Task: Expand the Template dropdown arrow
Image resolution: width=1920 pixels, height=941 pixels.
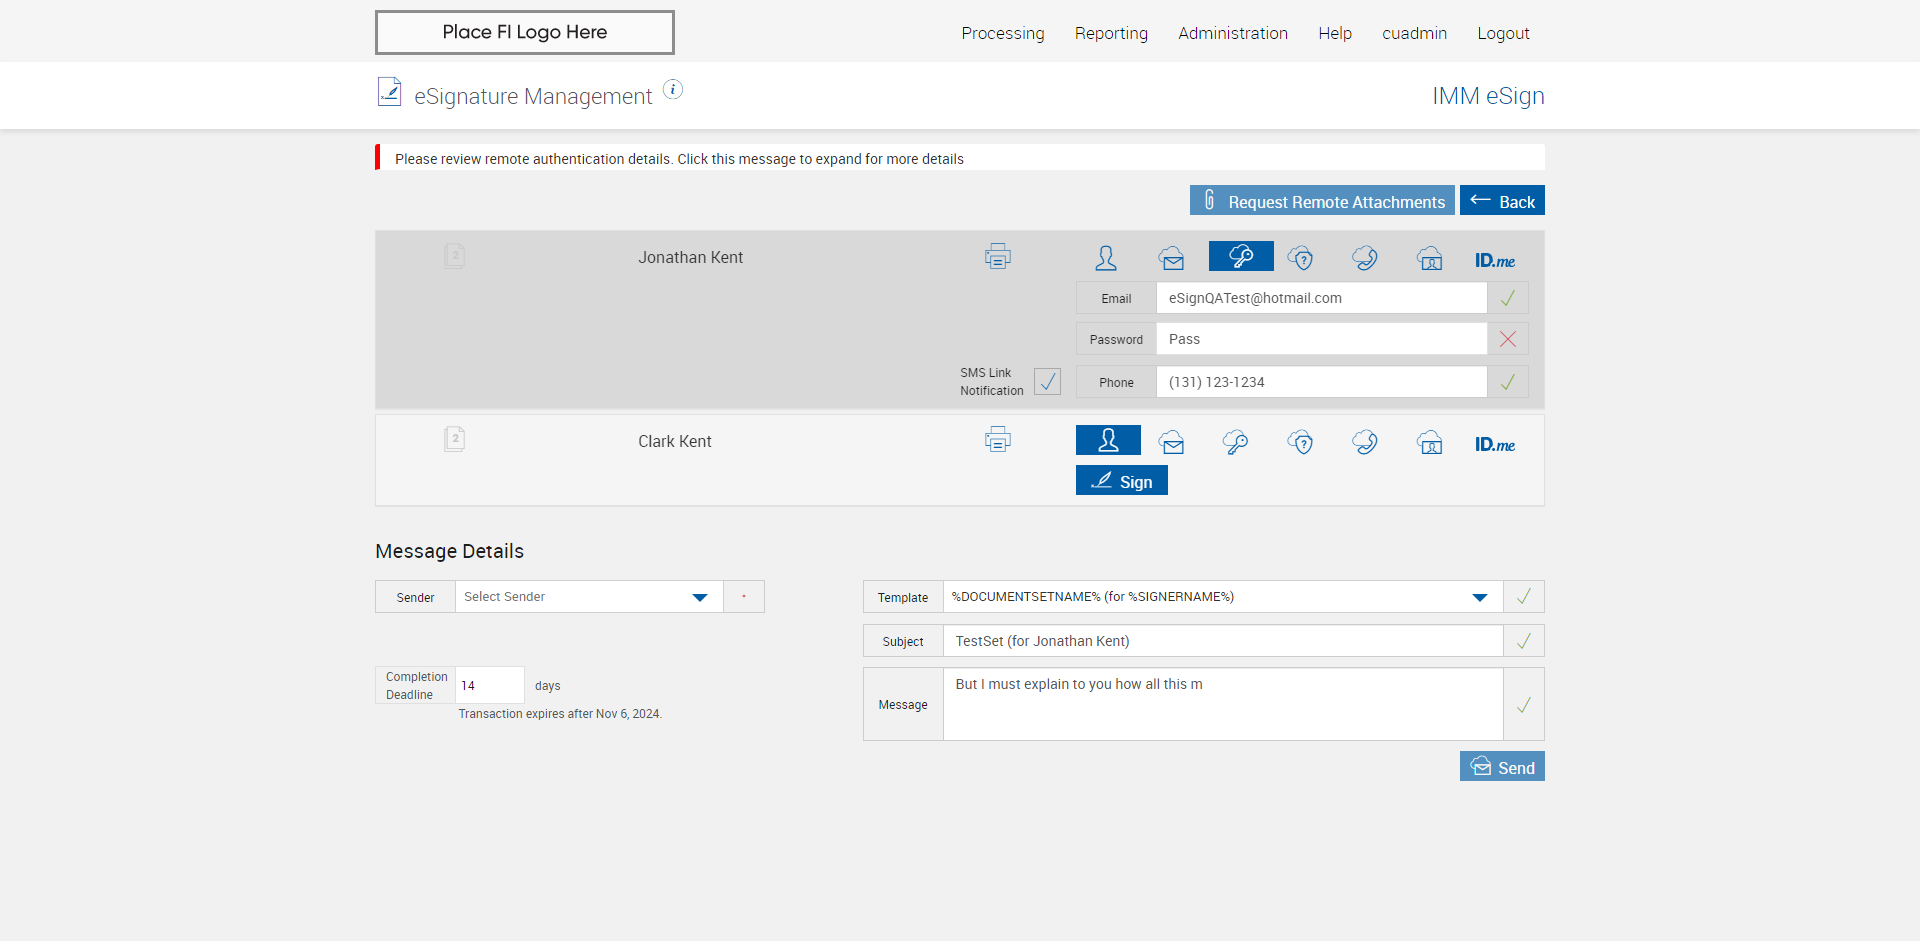Action: pos(1479,597)
